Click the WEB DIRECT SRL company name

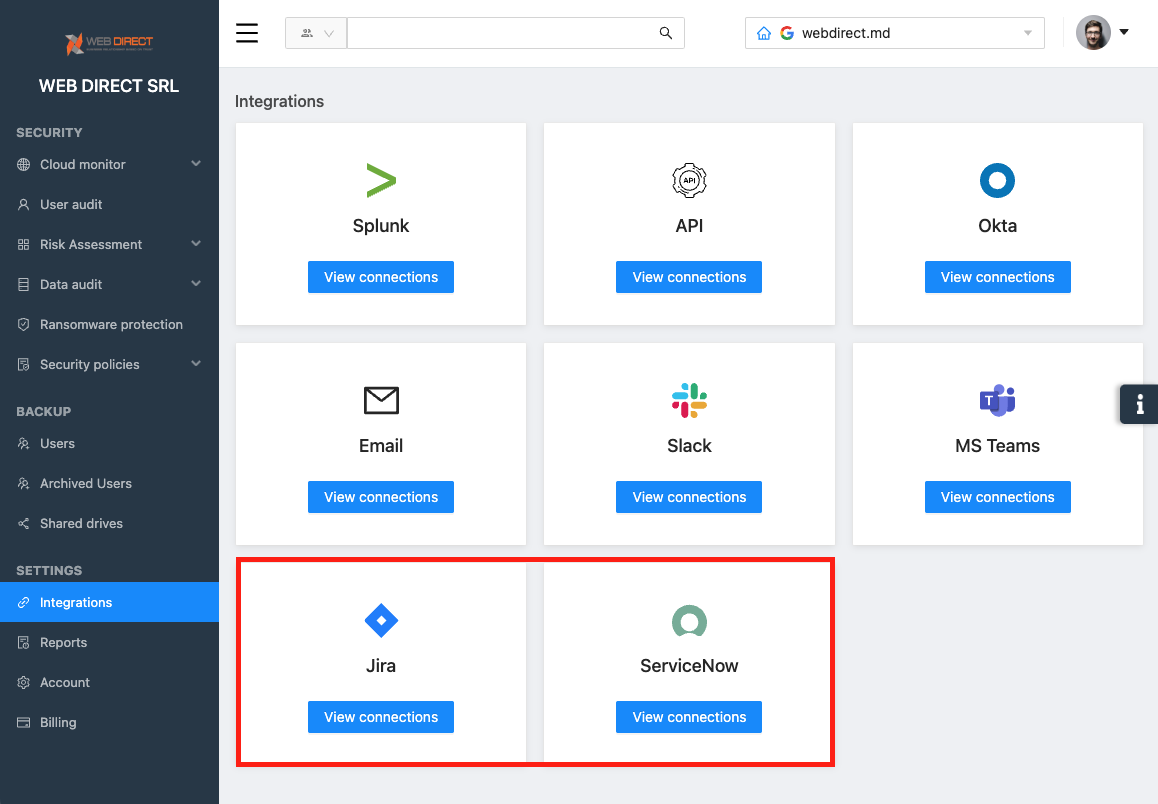click(x=109, y=86)
